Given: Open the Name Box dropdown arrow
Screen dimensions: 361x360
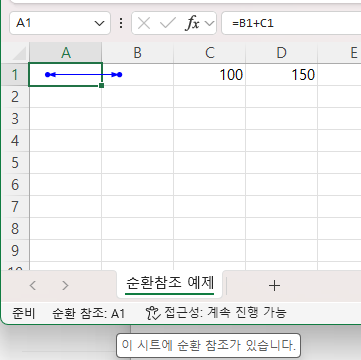Looking at the screenshot, I should 99,23.
